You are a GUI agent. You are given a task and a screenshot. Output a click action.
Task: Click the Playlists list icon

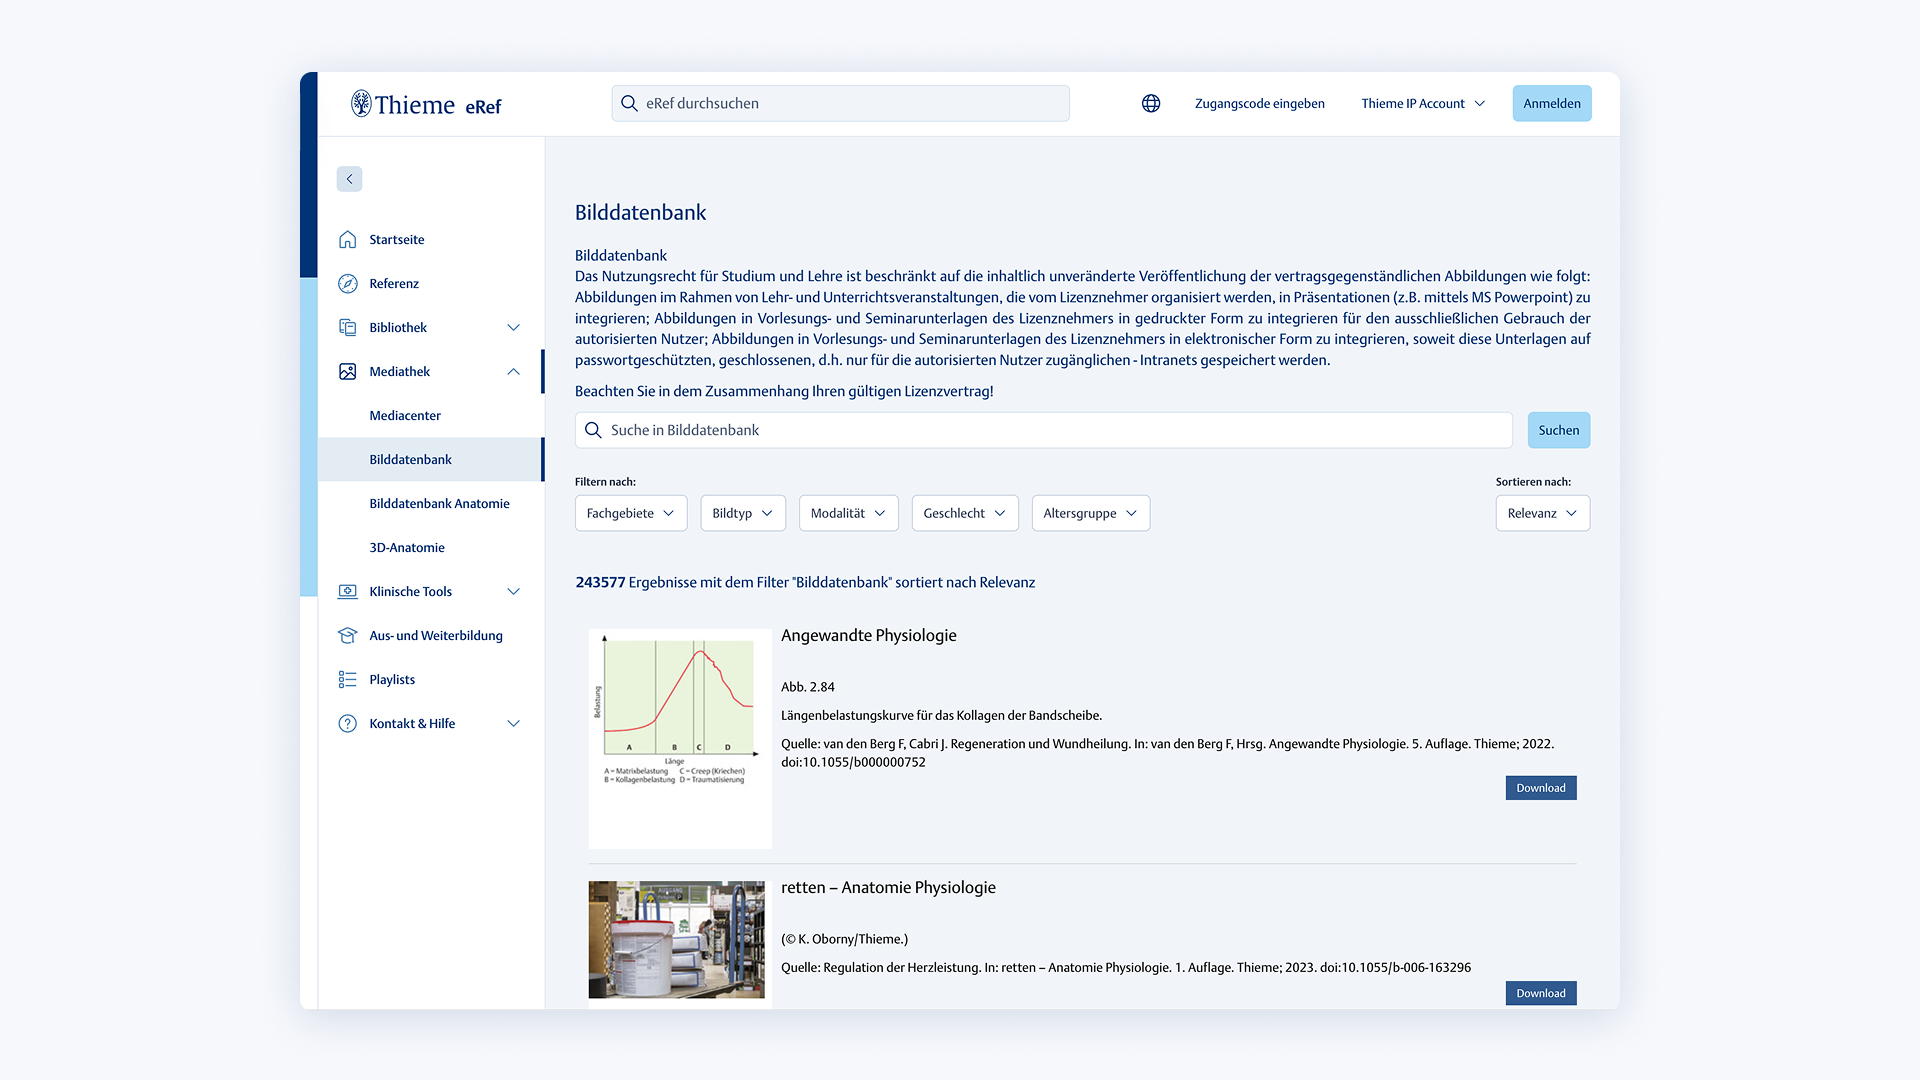pos(347,679)
